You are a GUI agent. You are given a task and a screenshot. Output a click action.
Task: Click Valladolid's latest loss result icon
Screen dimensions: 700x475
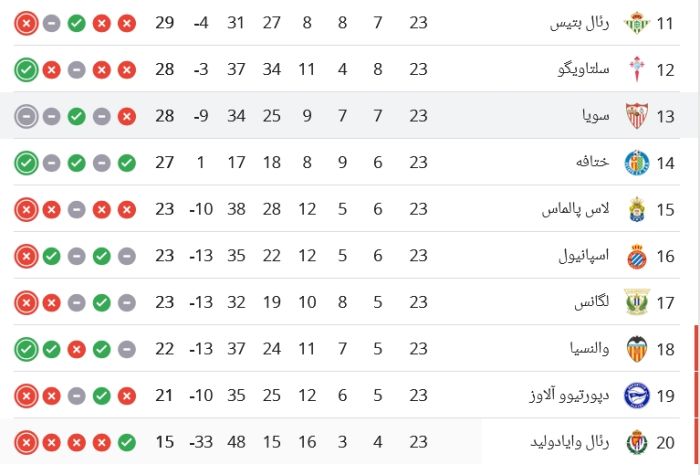point(26,442)
